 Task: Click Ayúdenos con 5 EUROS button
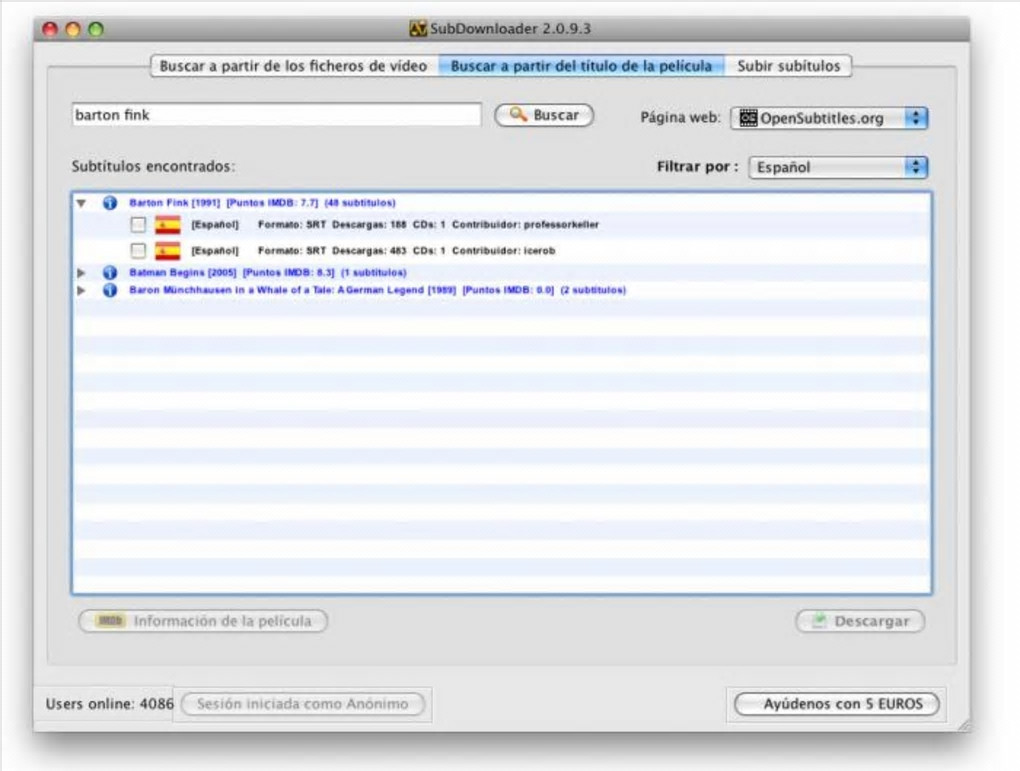pos(837,704)
